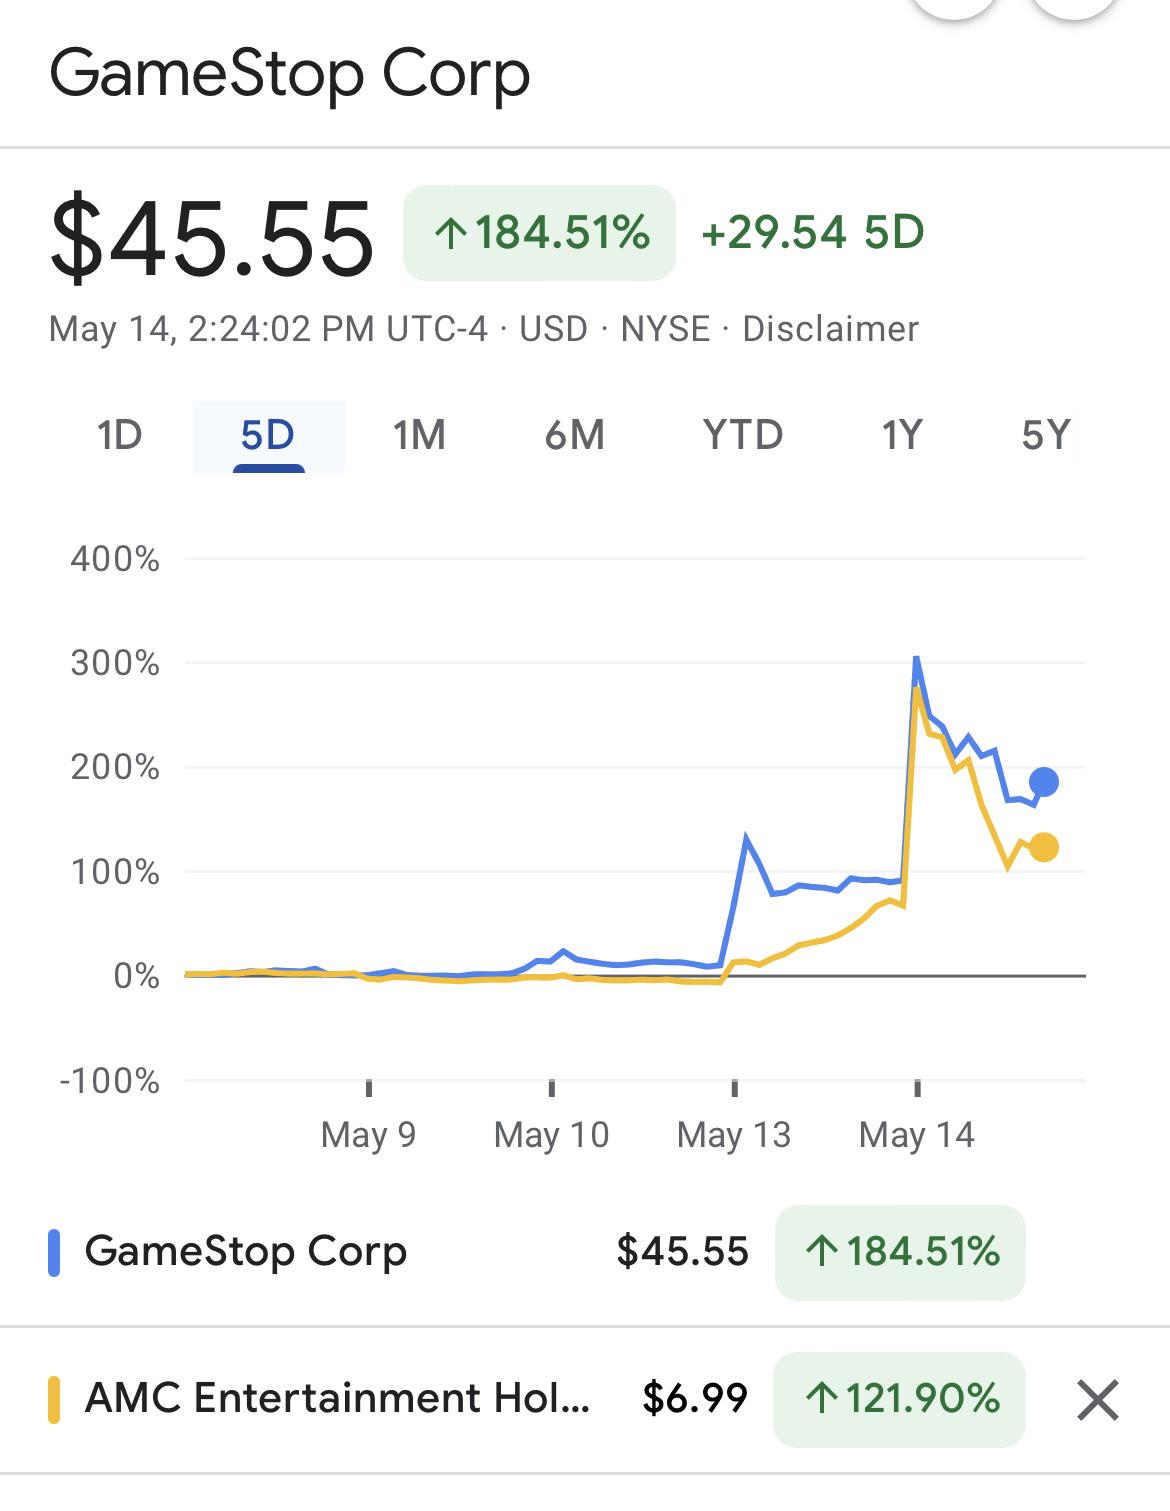Switch to the 1M chart view

[418, 435]
